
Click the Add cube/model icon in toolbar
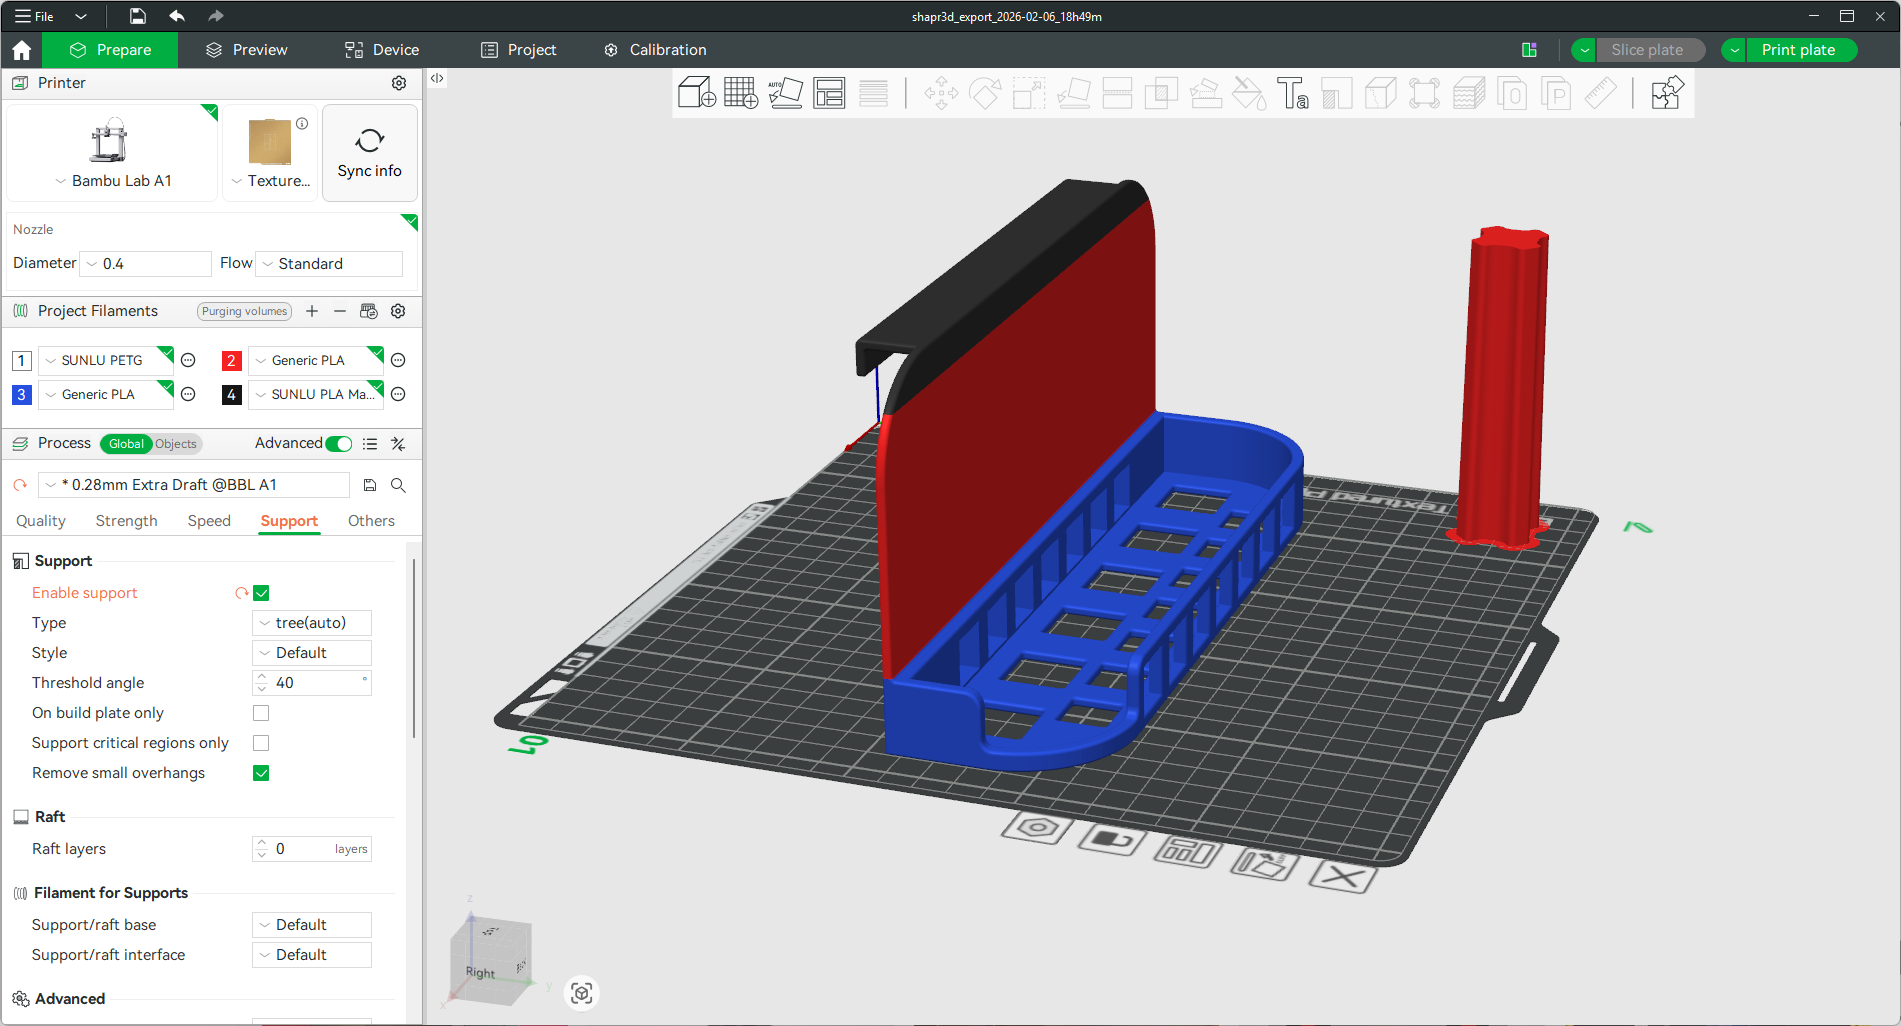coord(696,93)
